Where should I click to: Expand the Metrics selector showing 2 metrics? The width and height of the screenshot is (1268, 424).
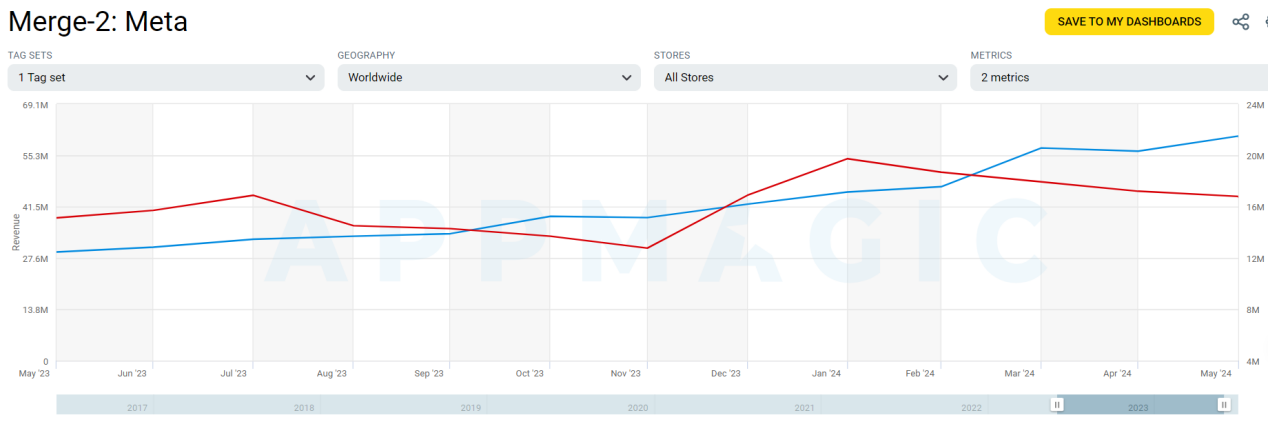(x=1115, y=77)
